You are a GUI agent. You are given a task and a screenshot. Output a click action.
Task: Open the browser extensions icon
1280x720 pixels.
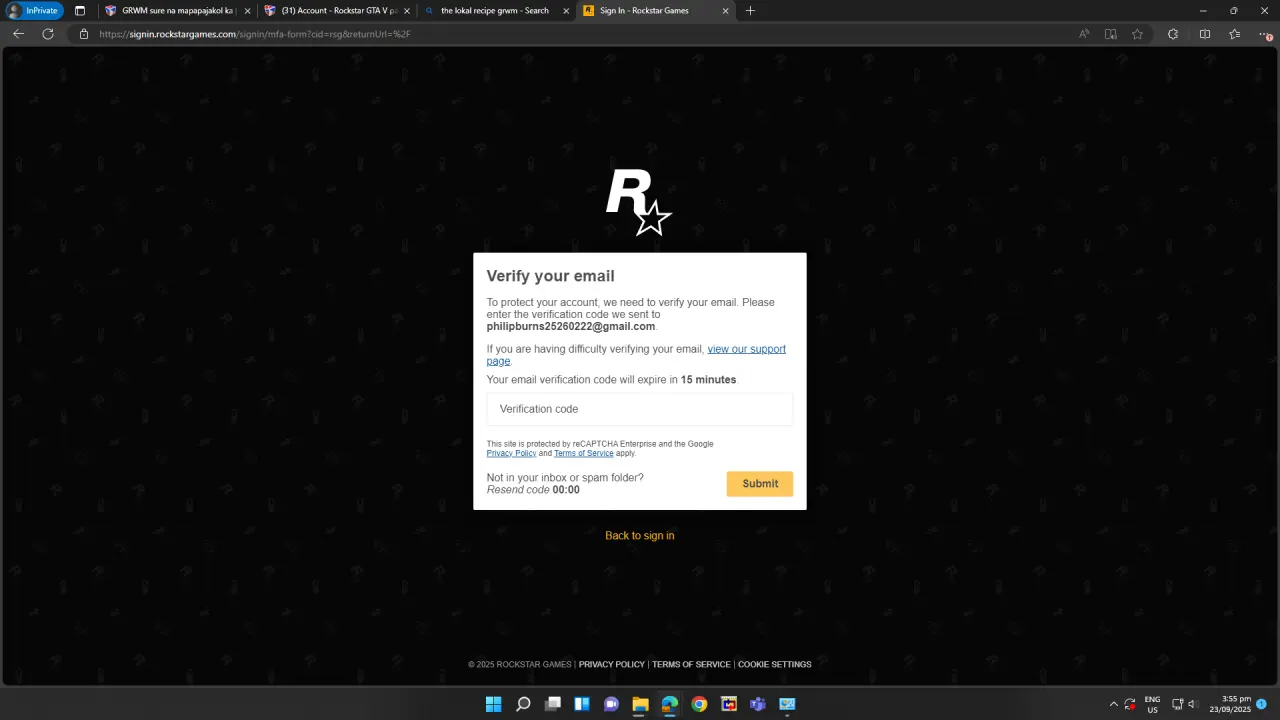[1173, 34]
